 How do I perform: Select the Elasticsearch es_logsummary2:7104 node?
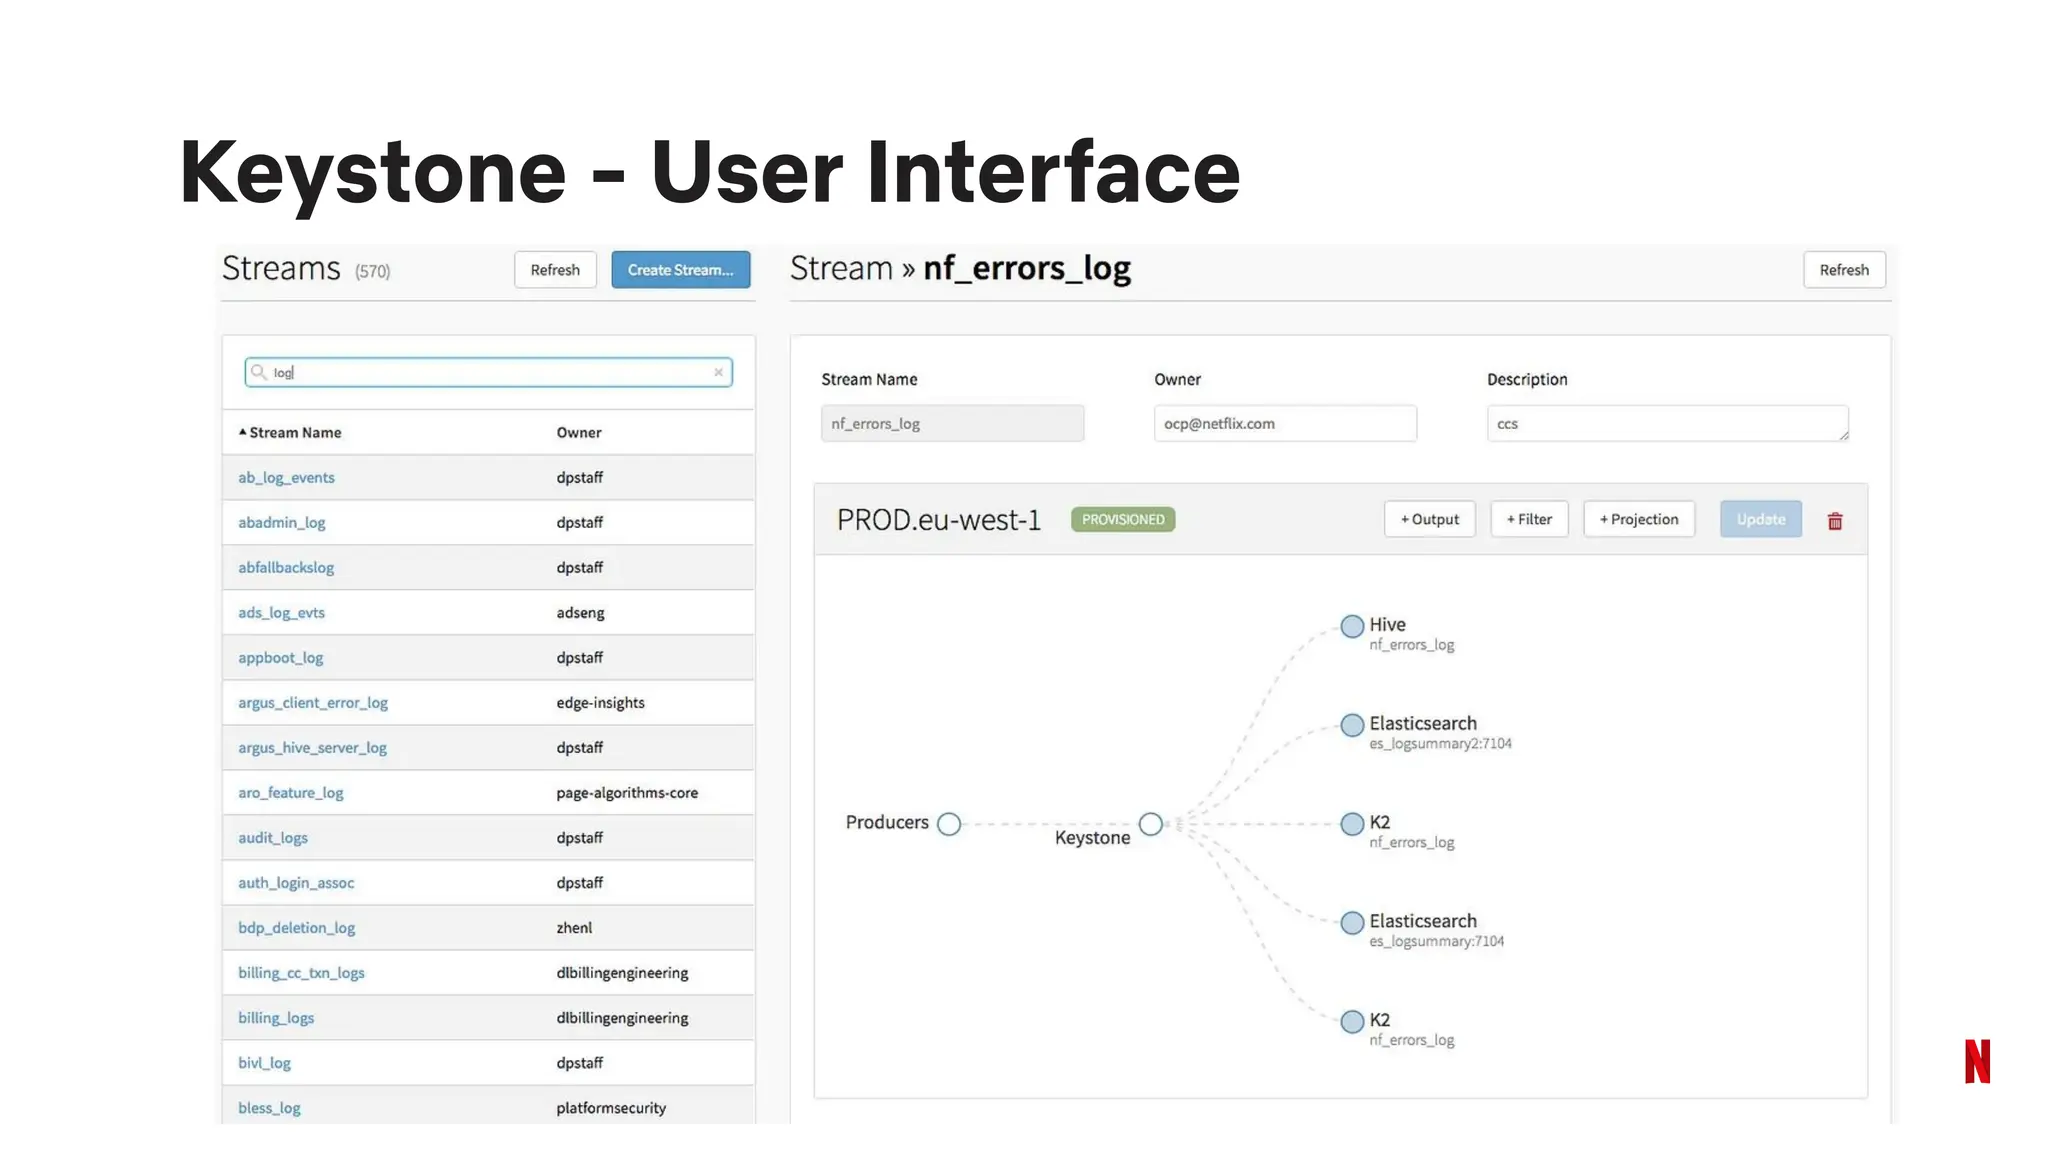click(1352, 725)
